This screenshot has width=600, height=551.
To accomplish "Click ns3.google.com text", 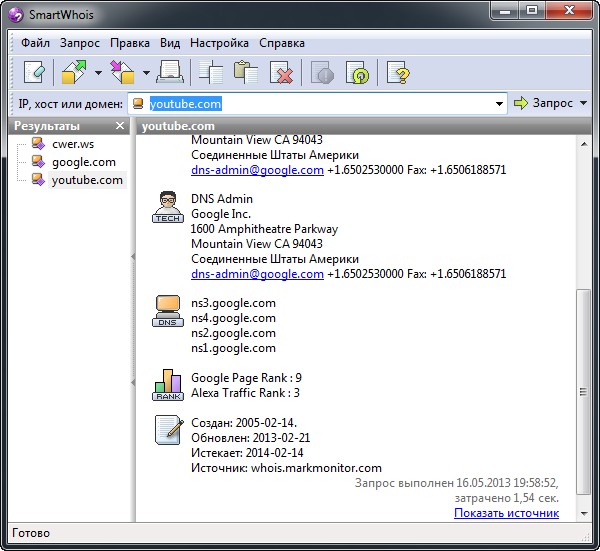I will click(233, 303).
